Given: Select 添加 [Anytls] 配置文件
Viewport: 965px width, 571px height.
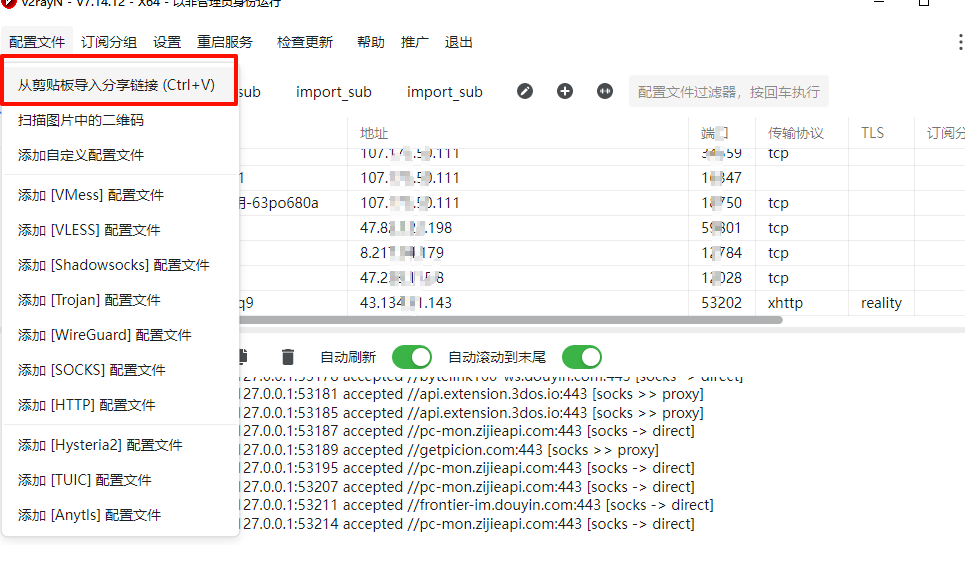Looking at the screenshot, I should pyautogui.click(x=120, y=515).
